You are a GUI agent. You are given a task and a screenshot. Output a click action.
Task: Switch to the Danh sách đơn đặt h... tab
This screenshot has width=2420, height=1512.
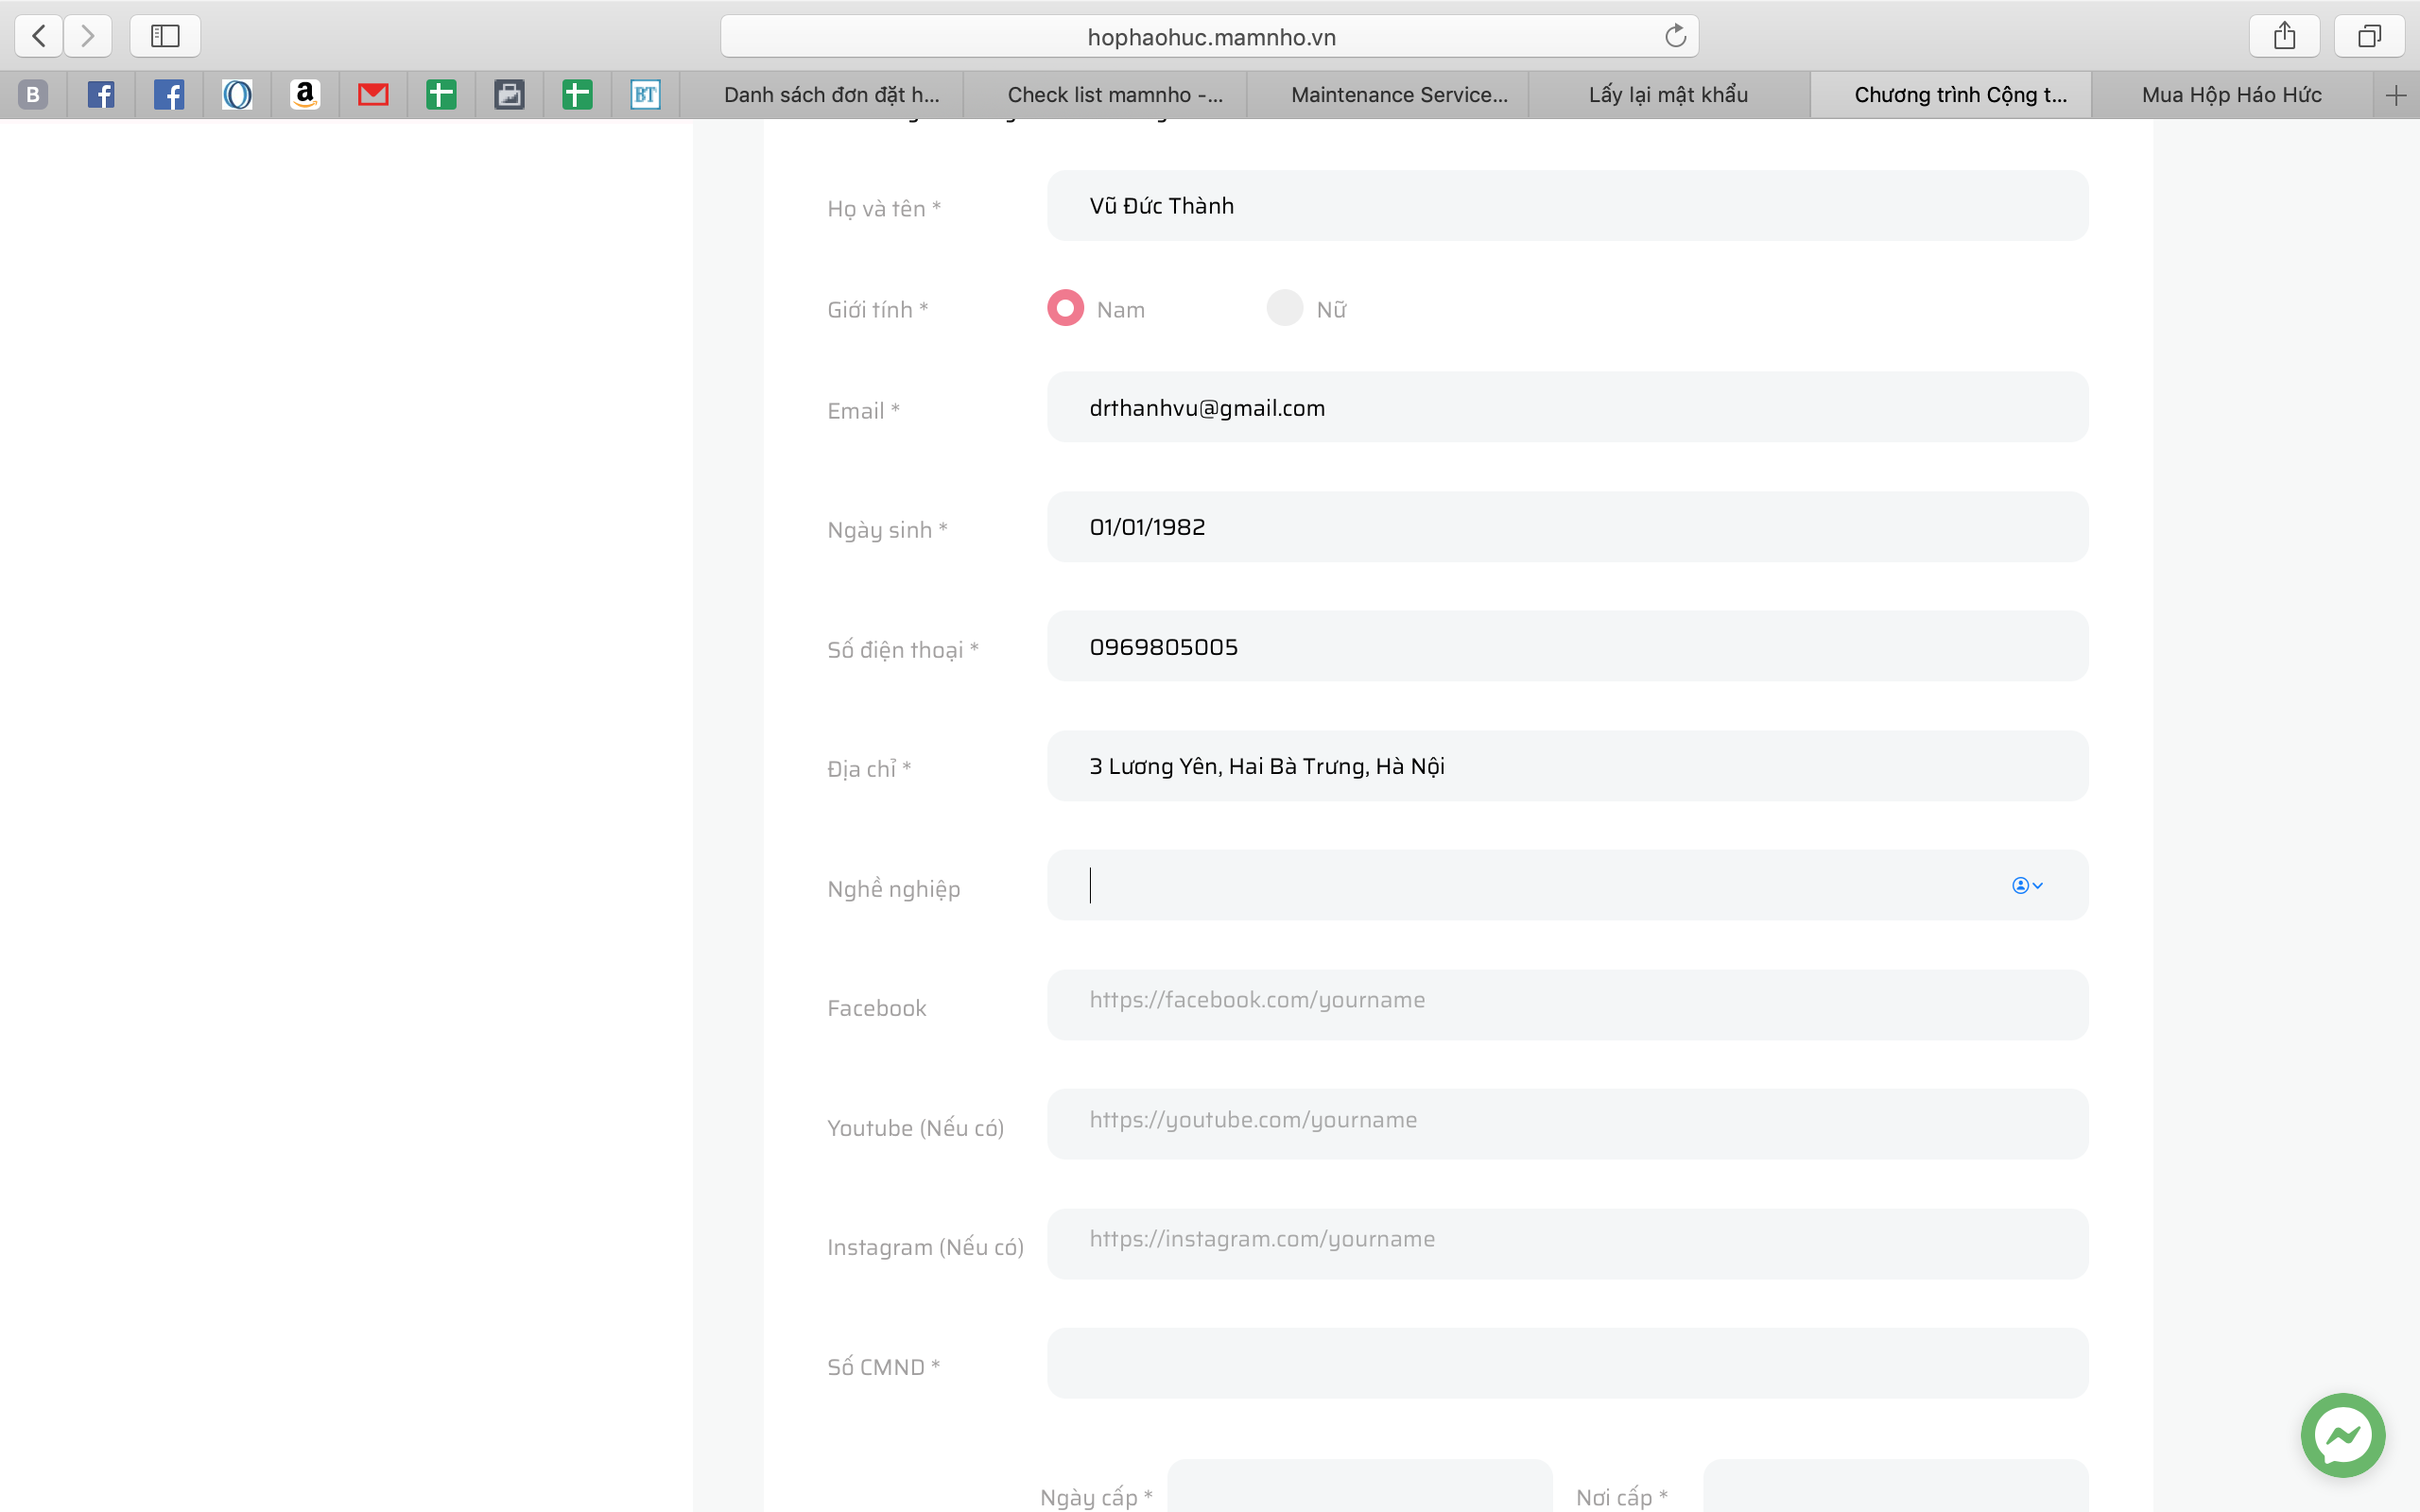[x=822, y=95]
